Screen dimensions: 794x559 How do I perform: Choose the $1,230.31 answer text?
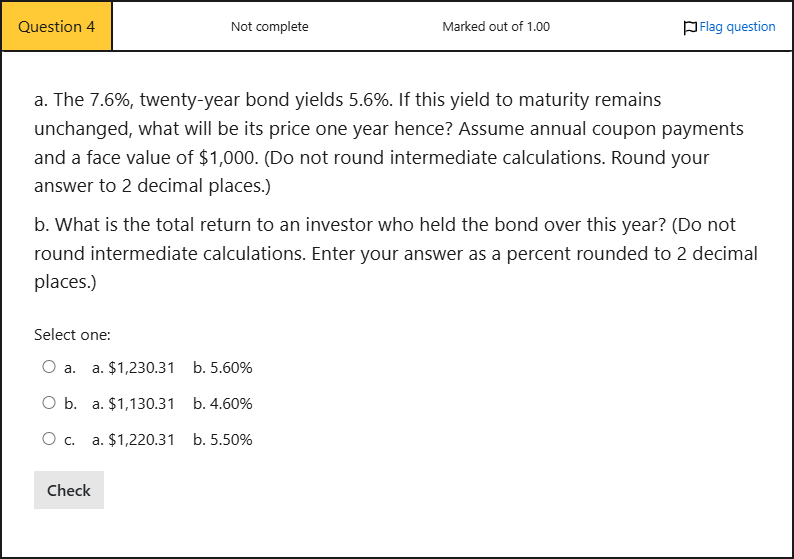click(141, 368)
